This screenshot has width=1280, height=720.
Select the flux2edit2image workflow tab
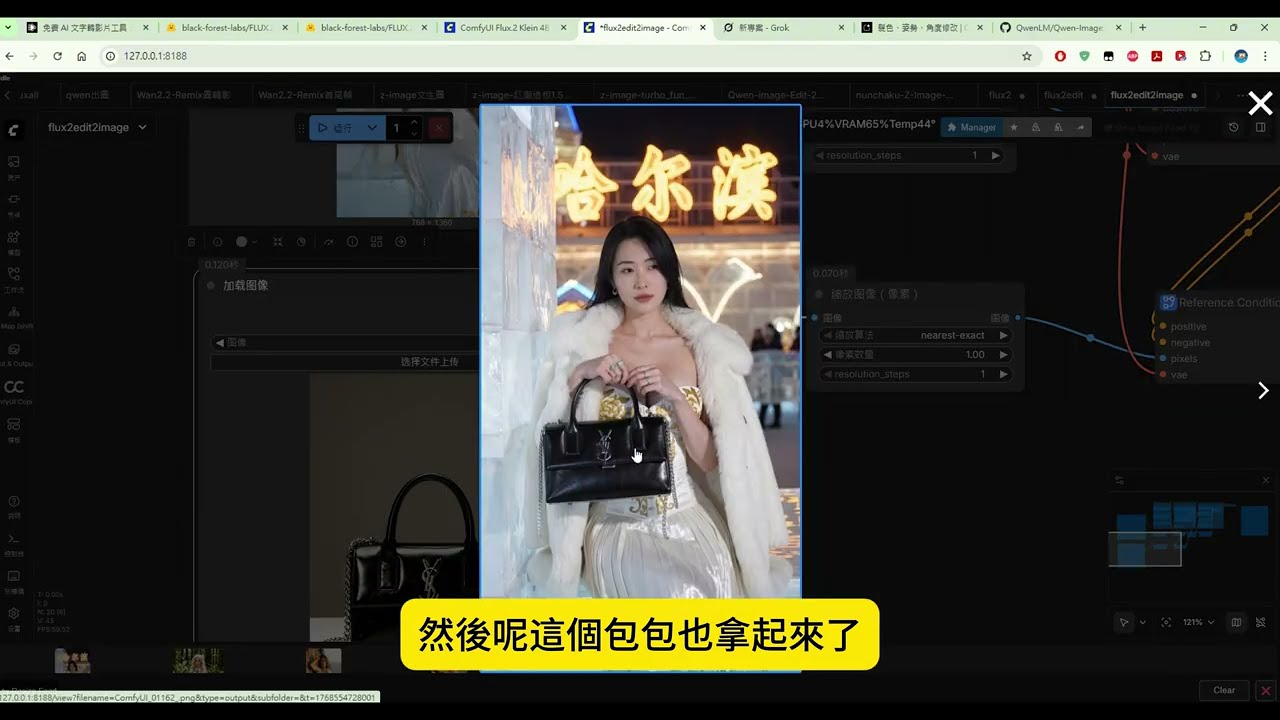pos(1146,95)
